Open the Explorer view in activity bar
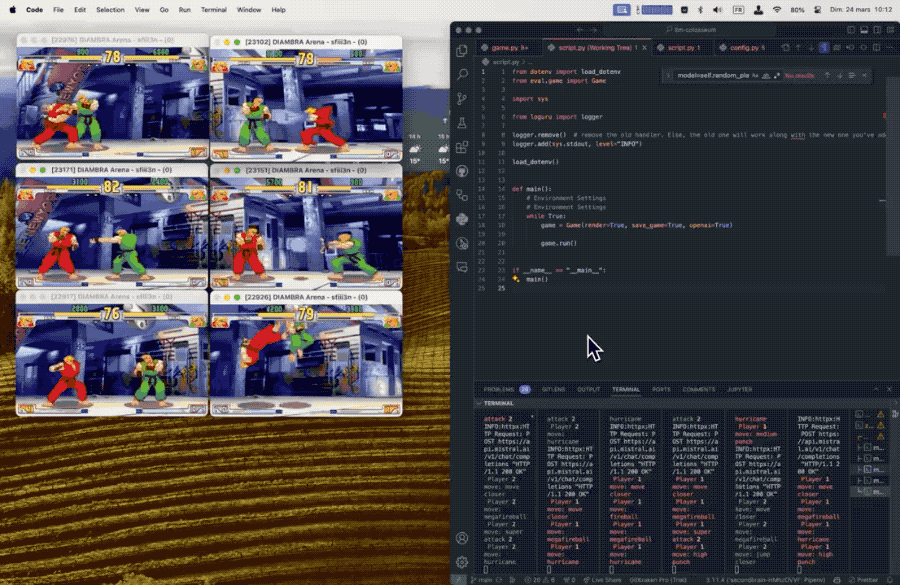 (462, 51)
